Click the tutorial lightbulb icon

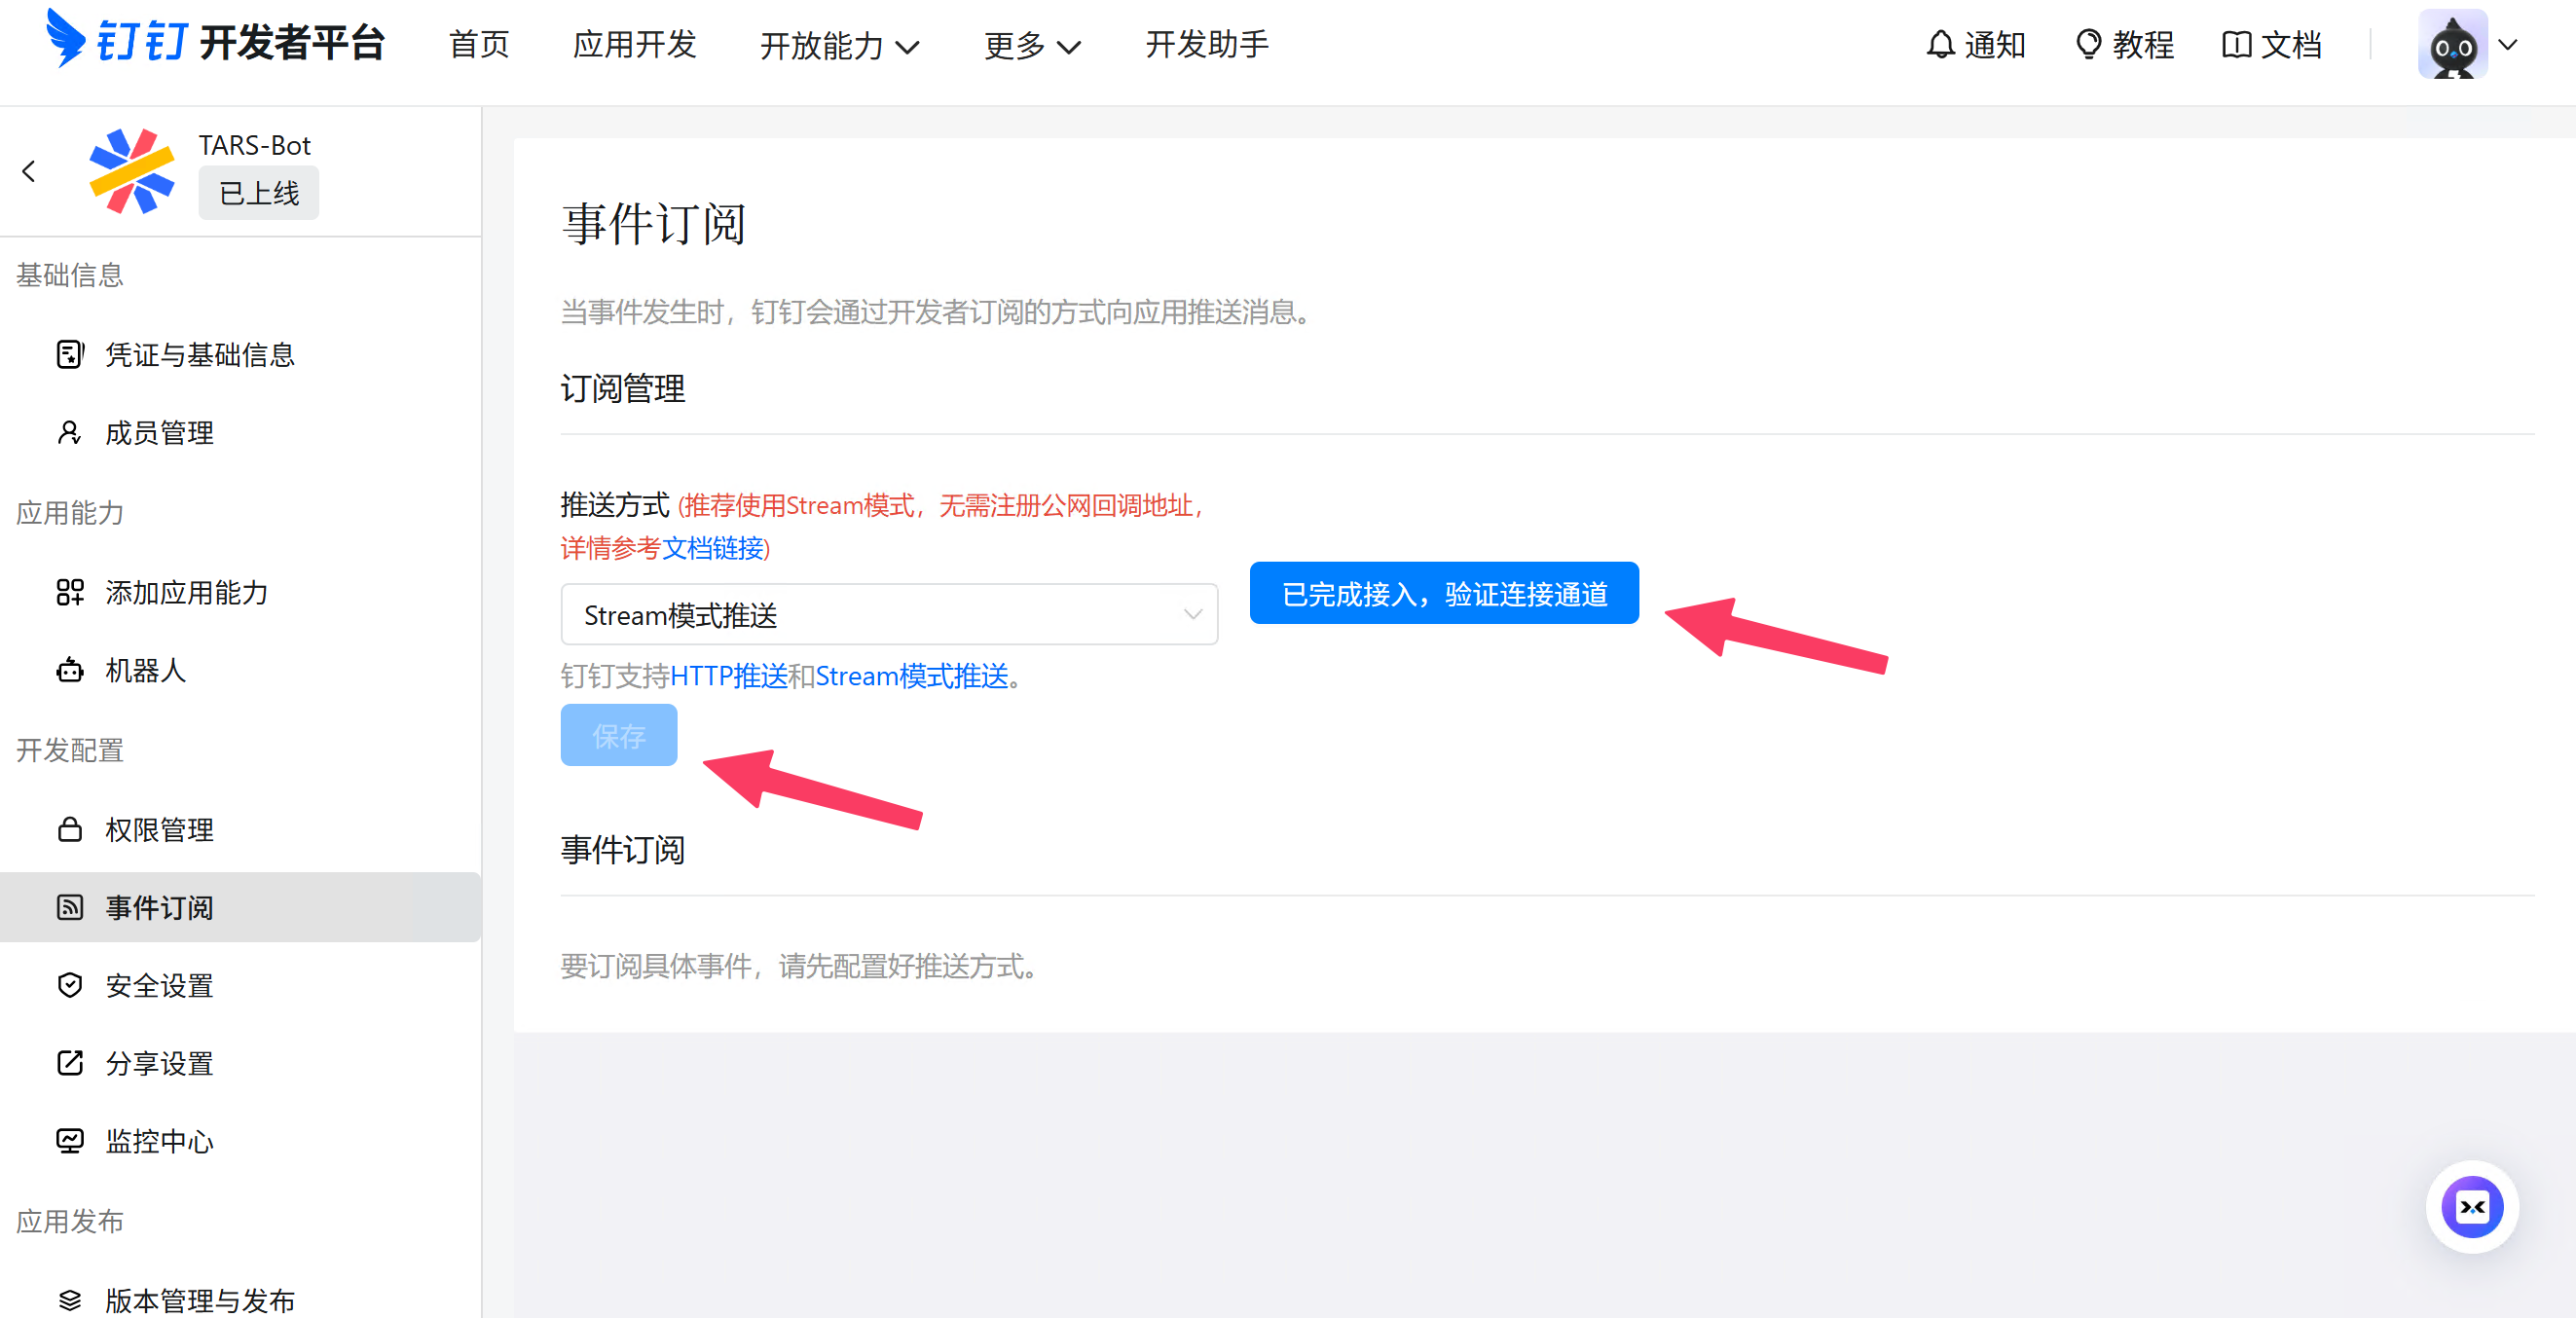coord(2088,45)
